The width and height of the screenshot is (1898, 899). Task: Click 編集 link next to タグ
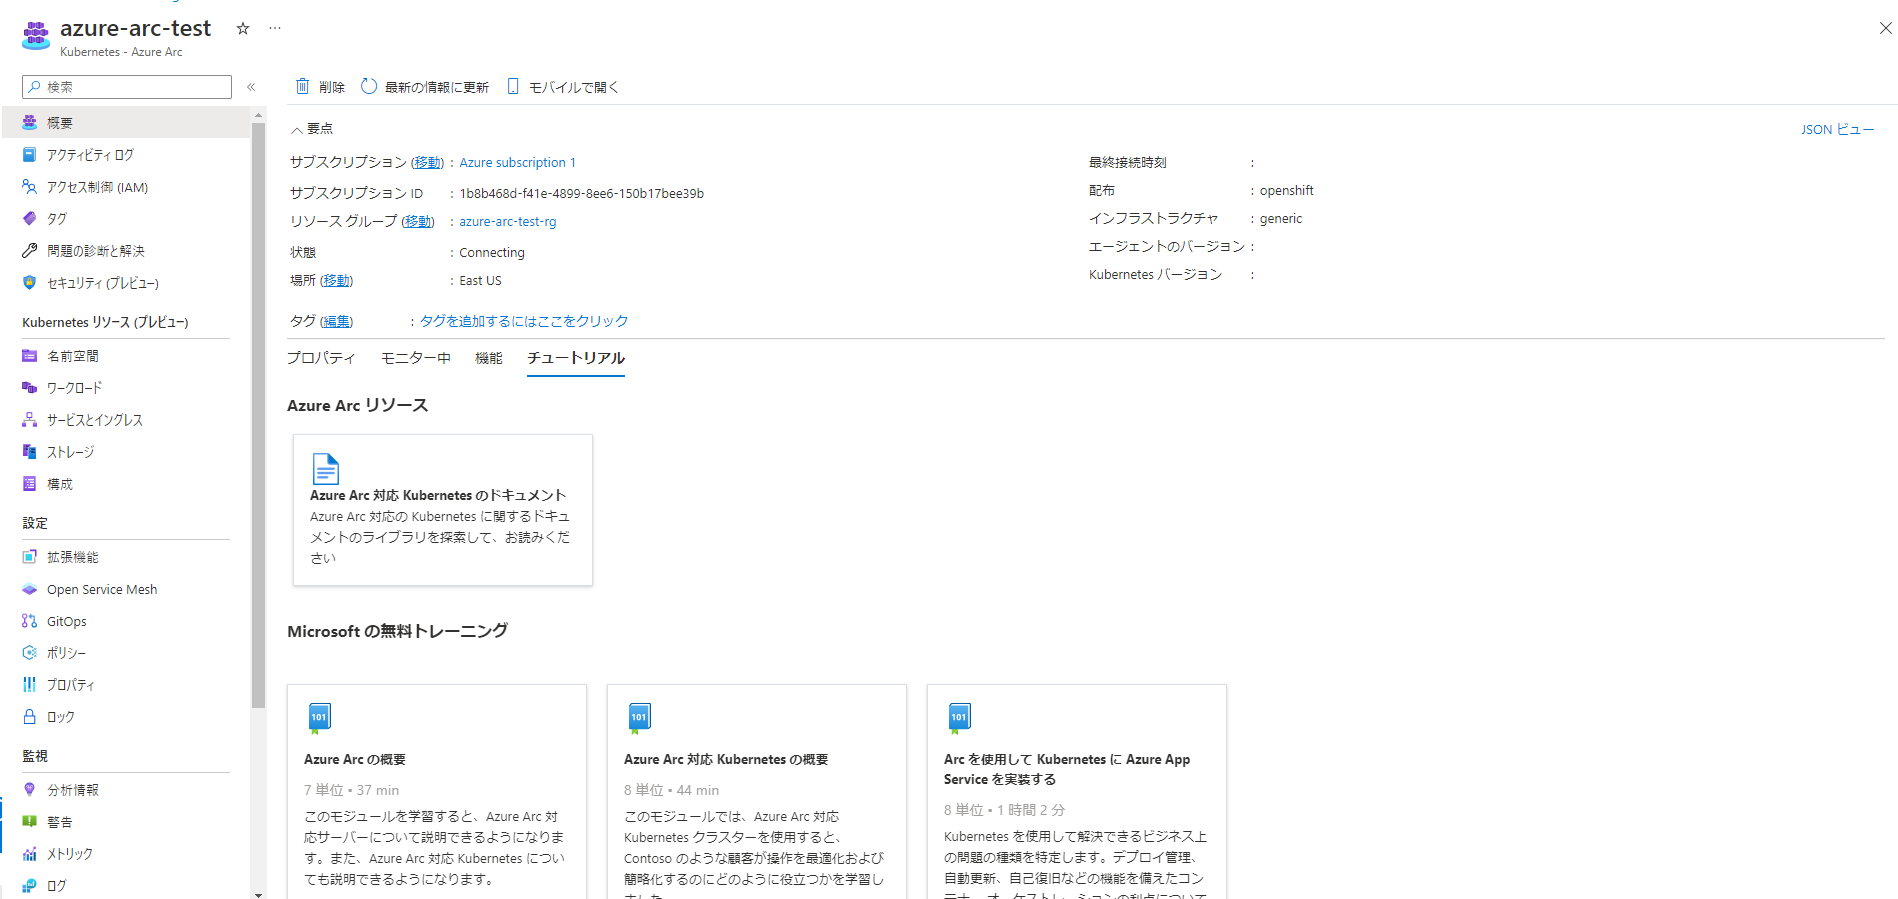336,322
